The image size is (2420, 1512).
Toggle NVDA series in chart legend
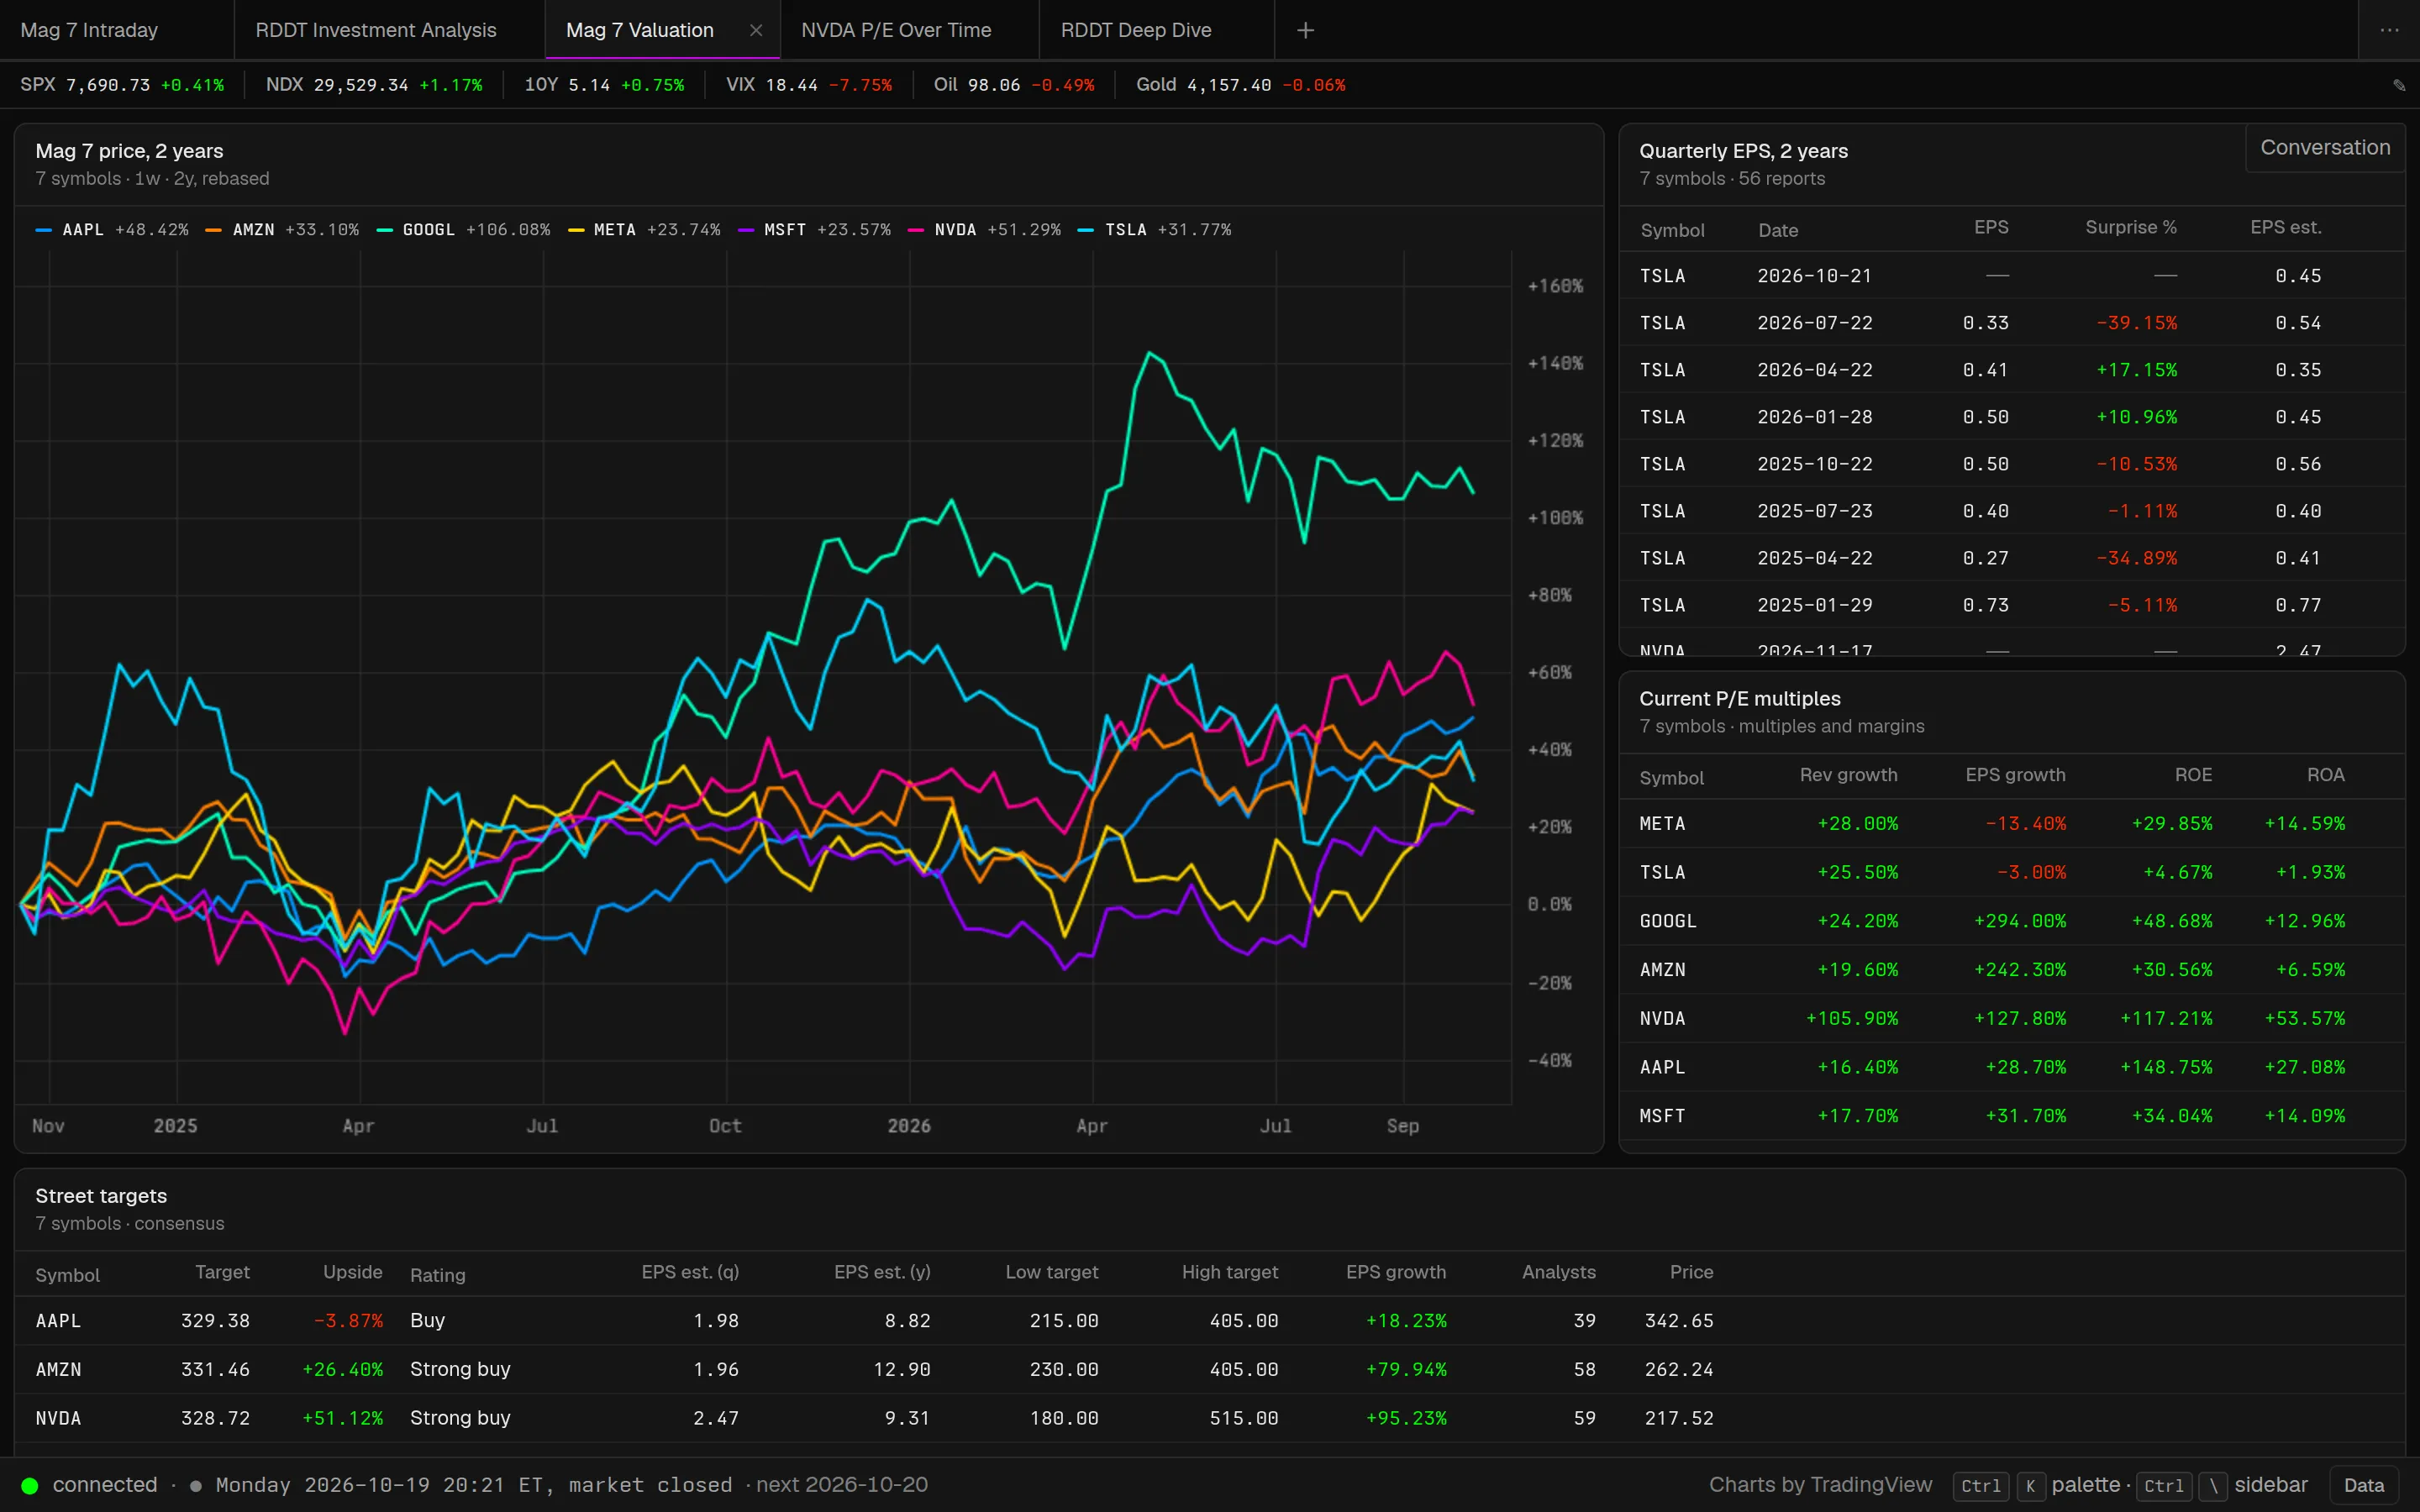tap(985, 230)
